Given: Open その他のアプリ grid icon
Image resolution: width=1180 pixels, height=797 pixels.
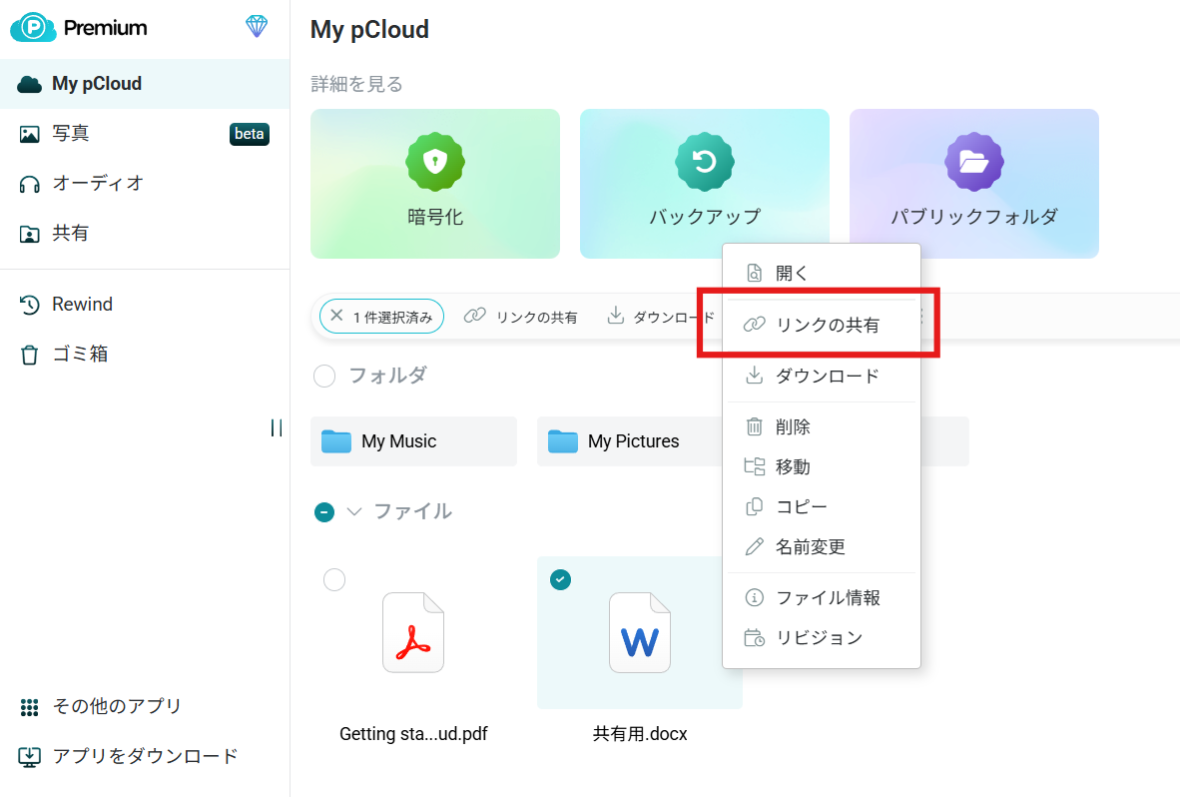Looking at the screenshot, I should [x=30, y=707].
